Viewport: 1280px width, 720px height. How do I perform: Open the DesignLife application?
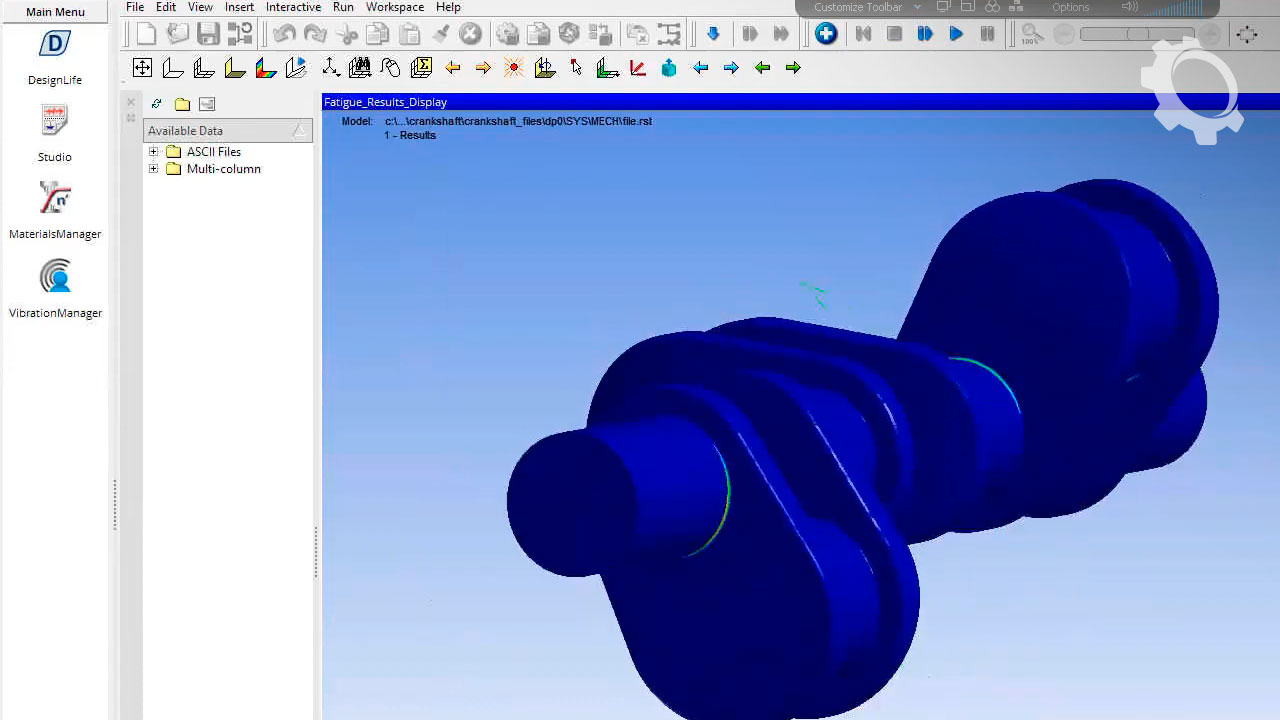point(55,46)
